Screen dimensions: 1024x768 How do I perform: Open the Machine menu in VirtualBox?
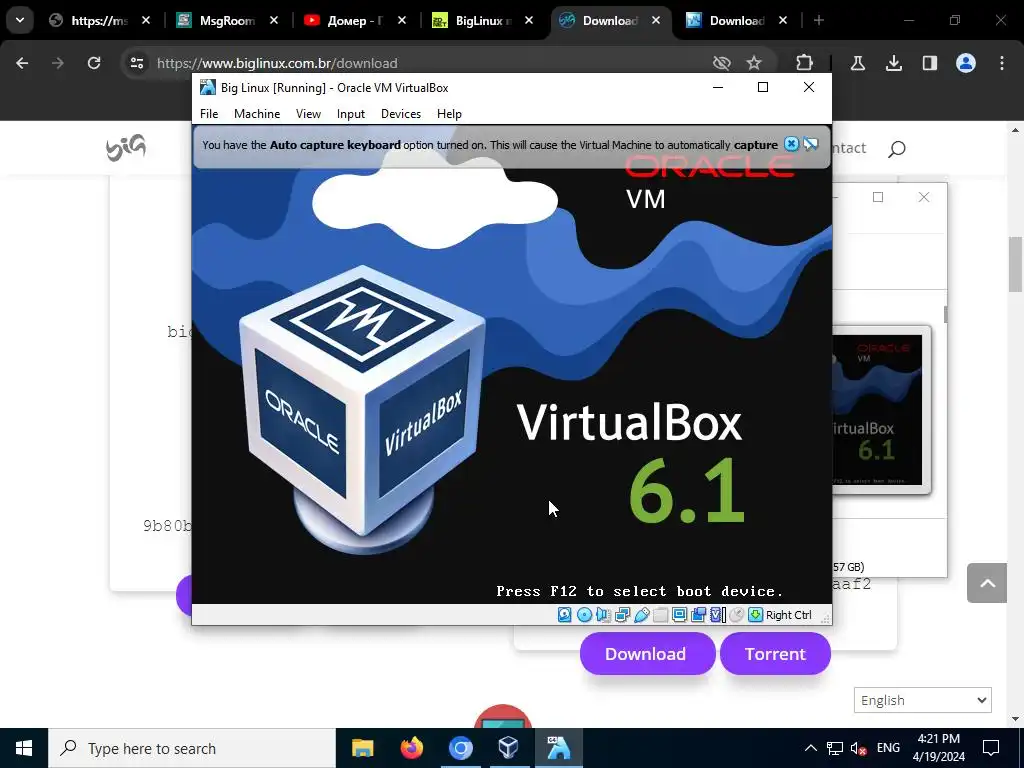257,114
